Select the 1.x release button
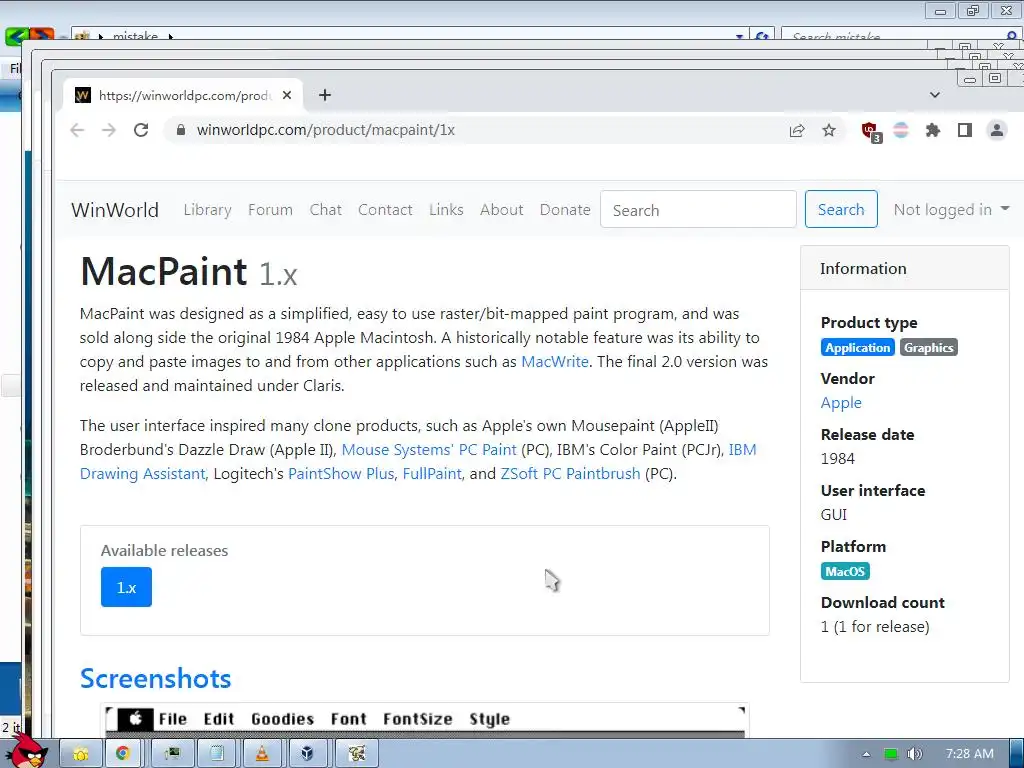The height and width of the screenshot is (768, 1024). [x=126, y=587]
